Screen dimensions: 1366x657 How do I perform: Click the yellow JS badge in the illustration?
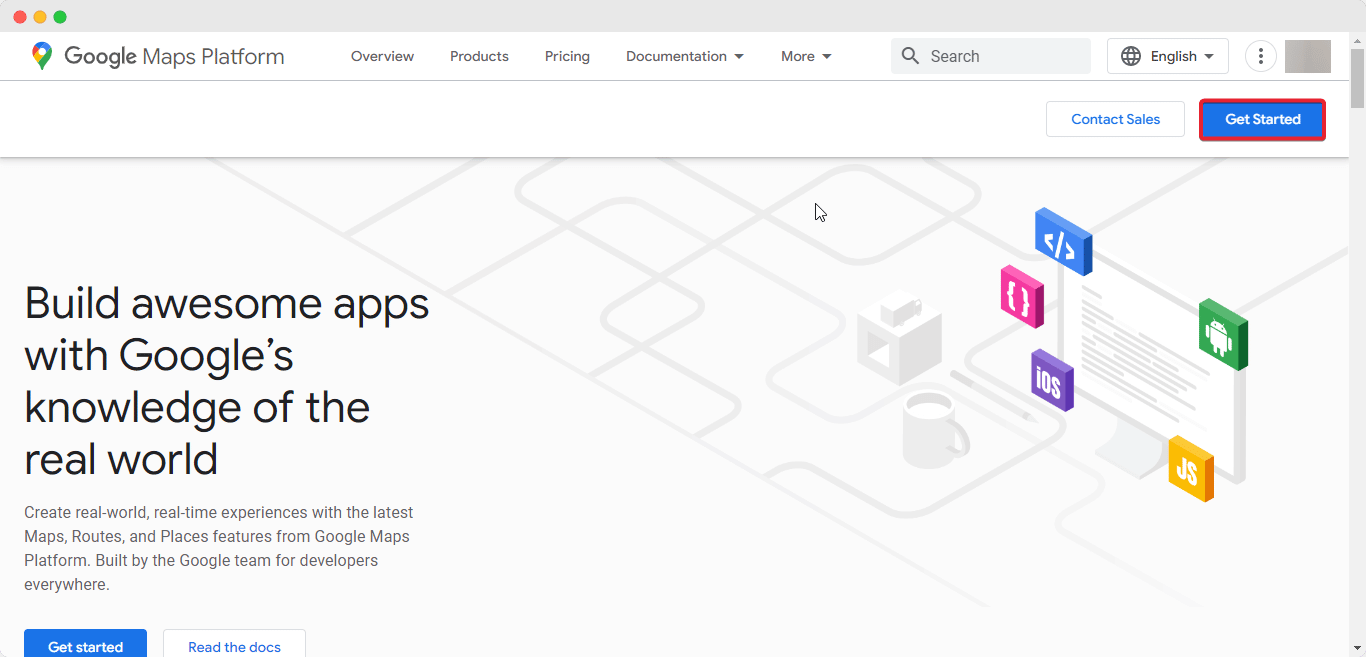coord(1192,468)
